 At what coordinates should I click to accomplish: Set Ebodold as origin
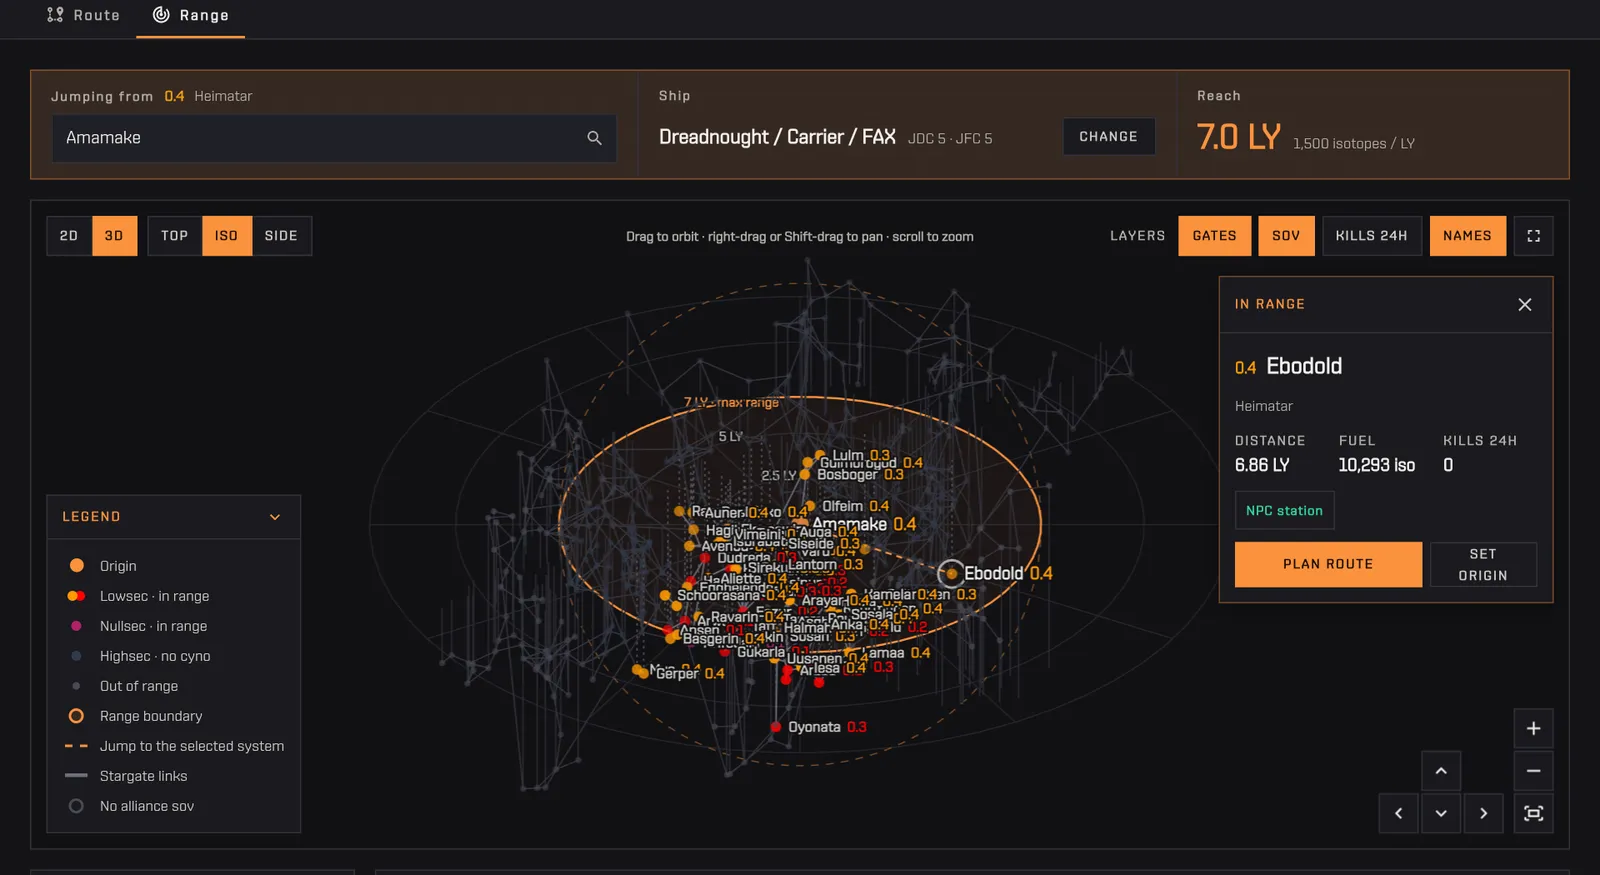tap(1483, 564)
